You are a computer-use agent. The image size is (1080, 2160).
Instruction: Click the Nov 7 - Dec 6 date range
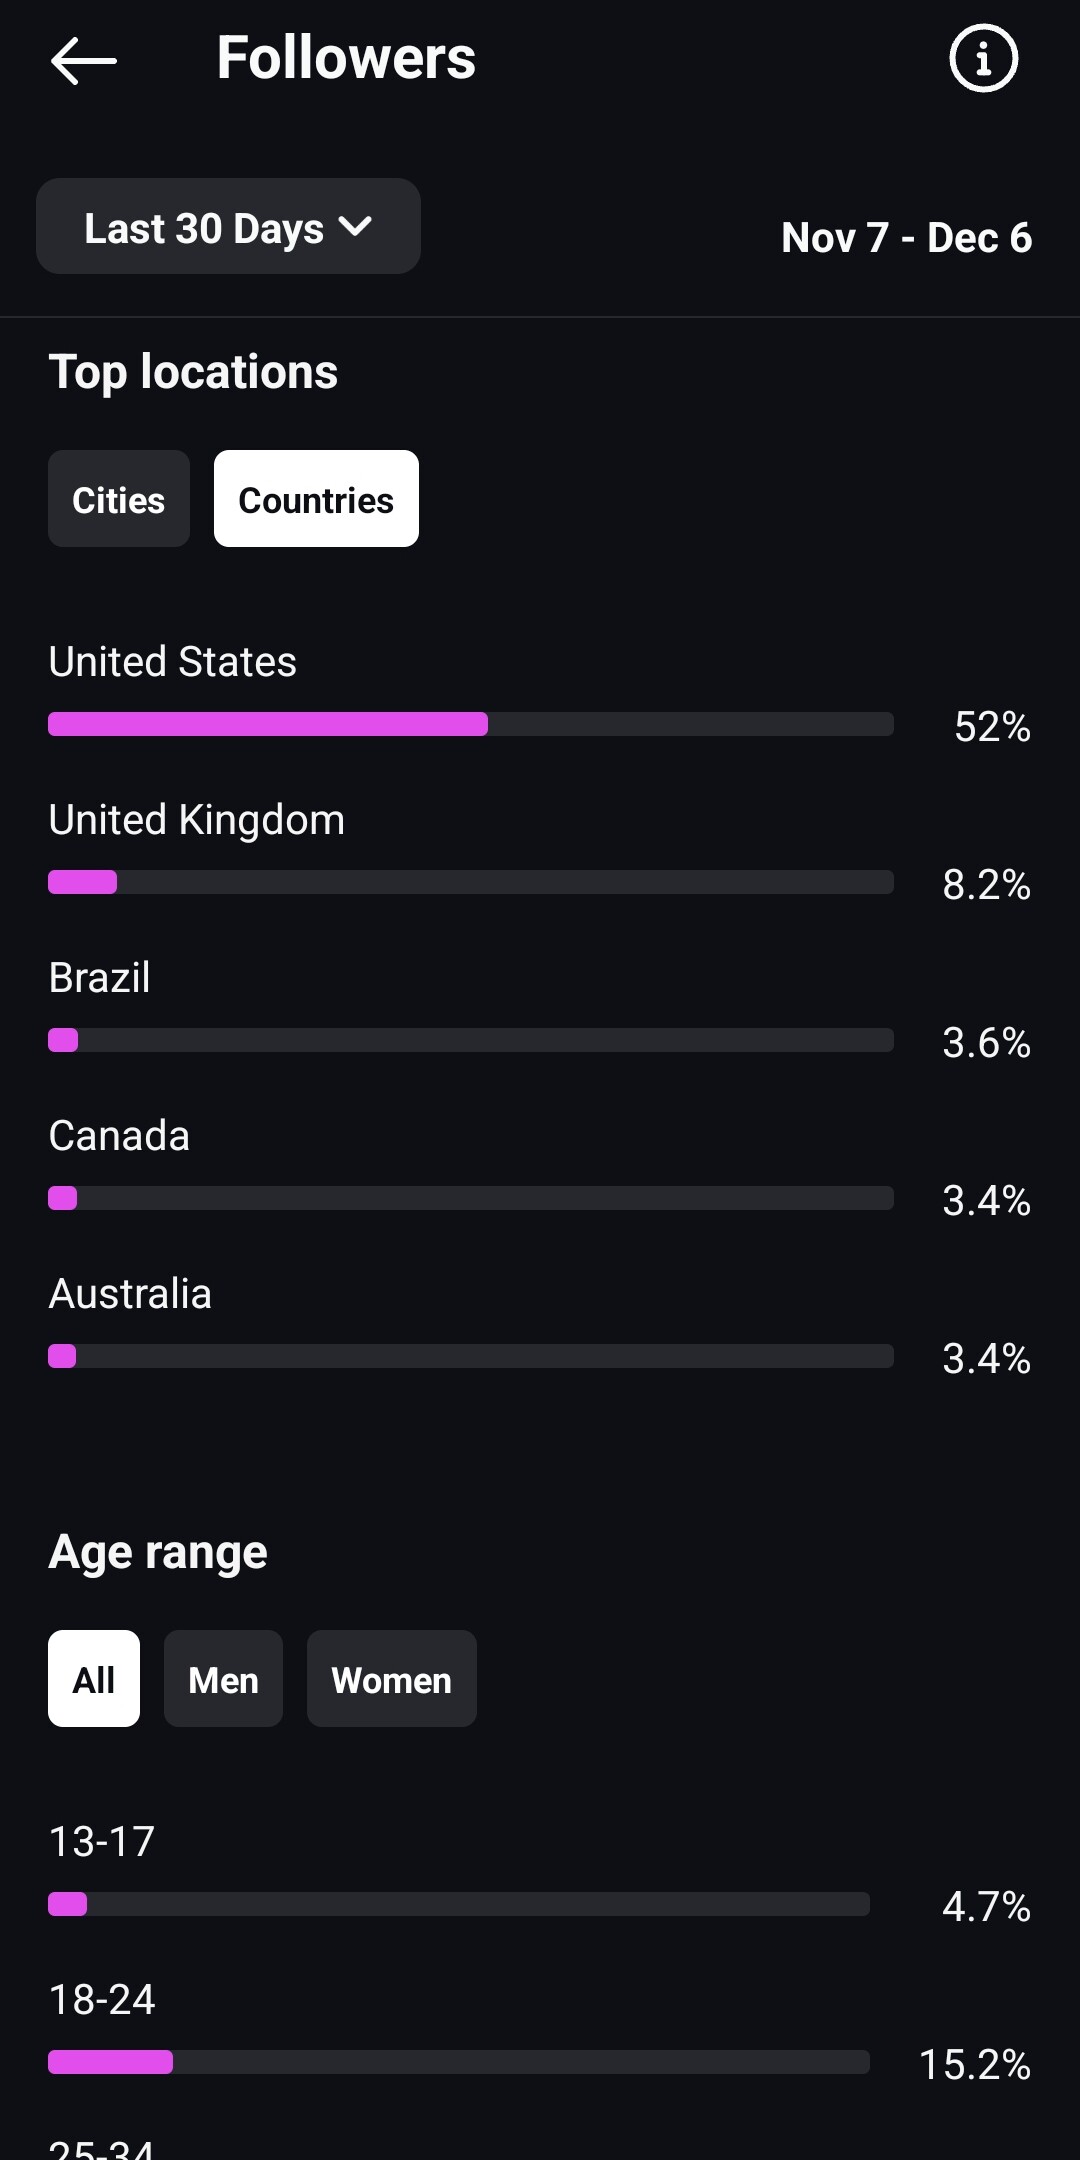click(906, 238)
